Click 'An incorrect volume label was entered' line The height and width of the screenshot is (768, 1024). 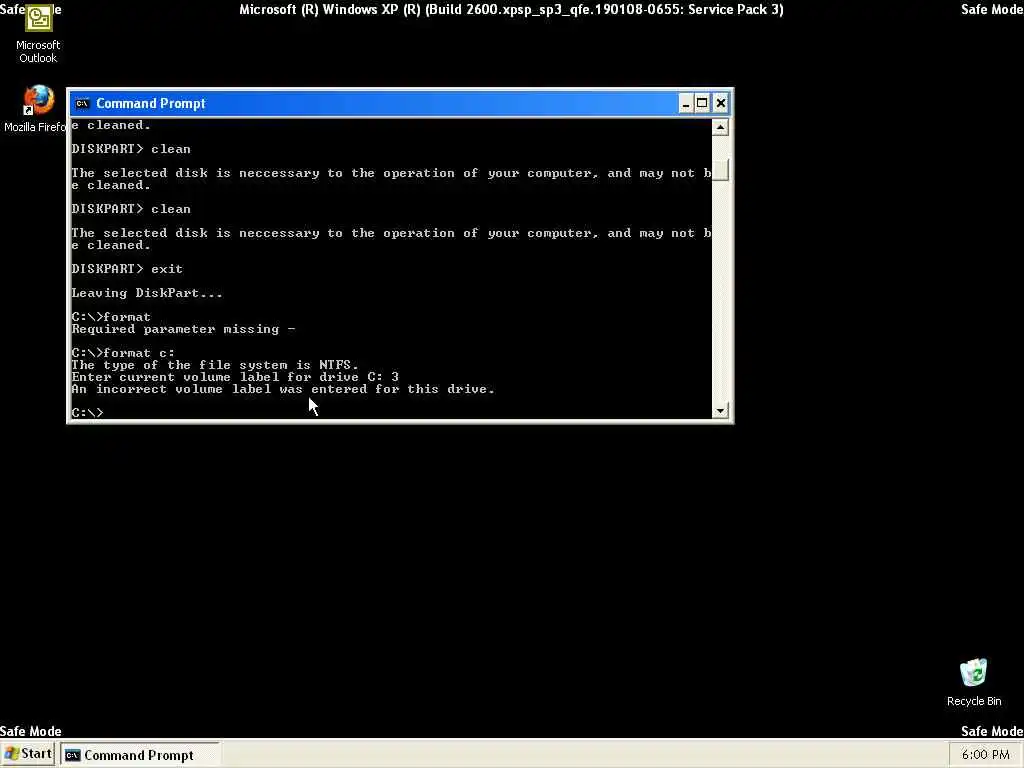point(283,389)
